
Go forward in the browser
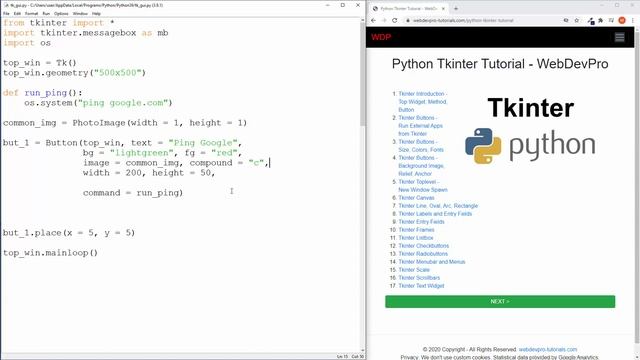[x=384, y=20]
